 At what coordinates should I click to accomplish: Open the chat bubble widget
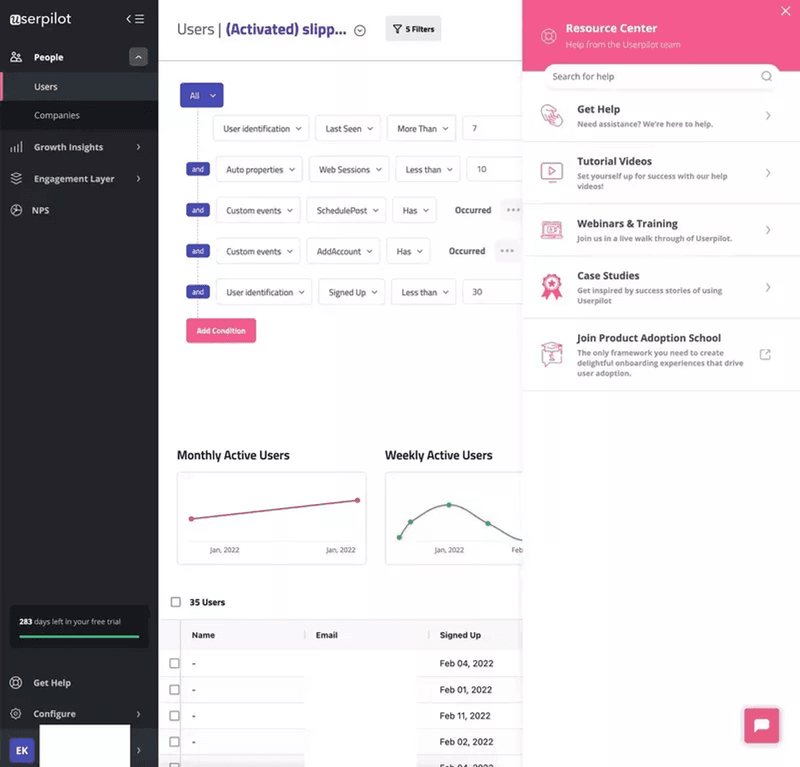761,725
